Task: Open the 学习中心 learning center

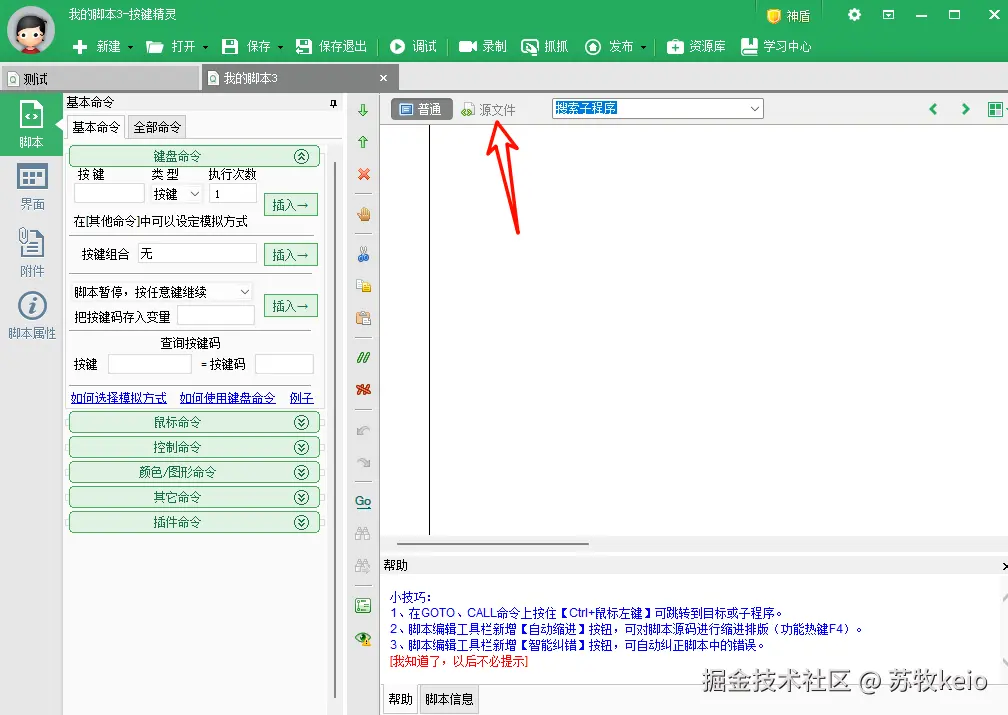Action: [776, 46]
